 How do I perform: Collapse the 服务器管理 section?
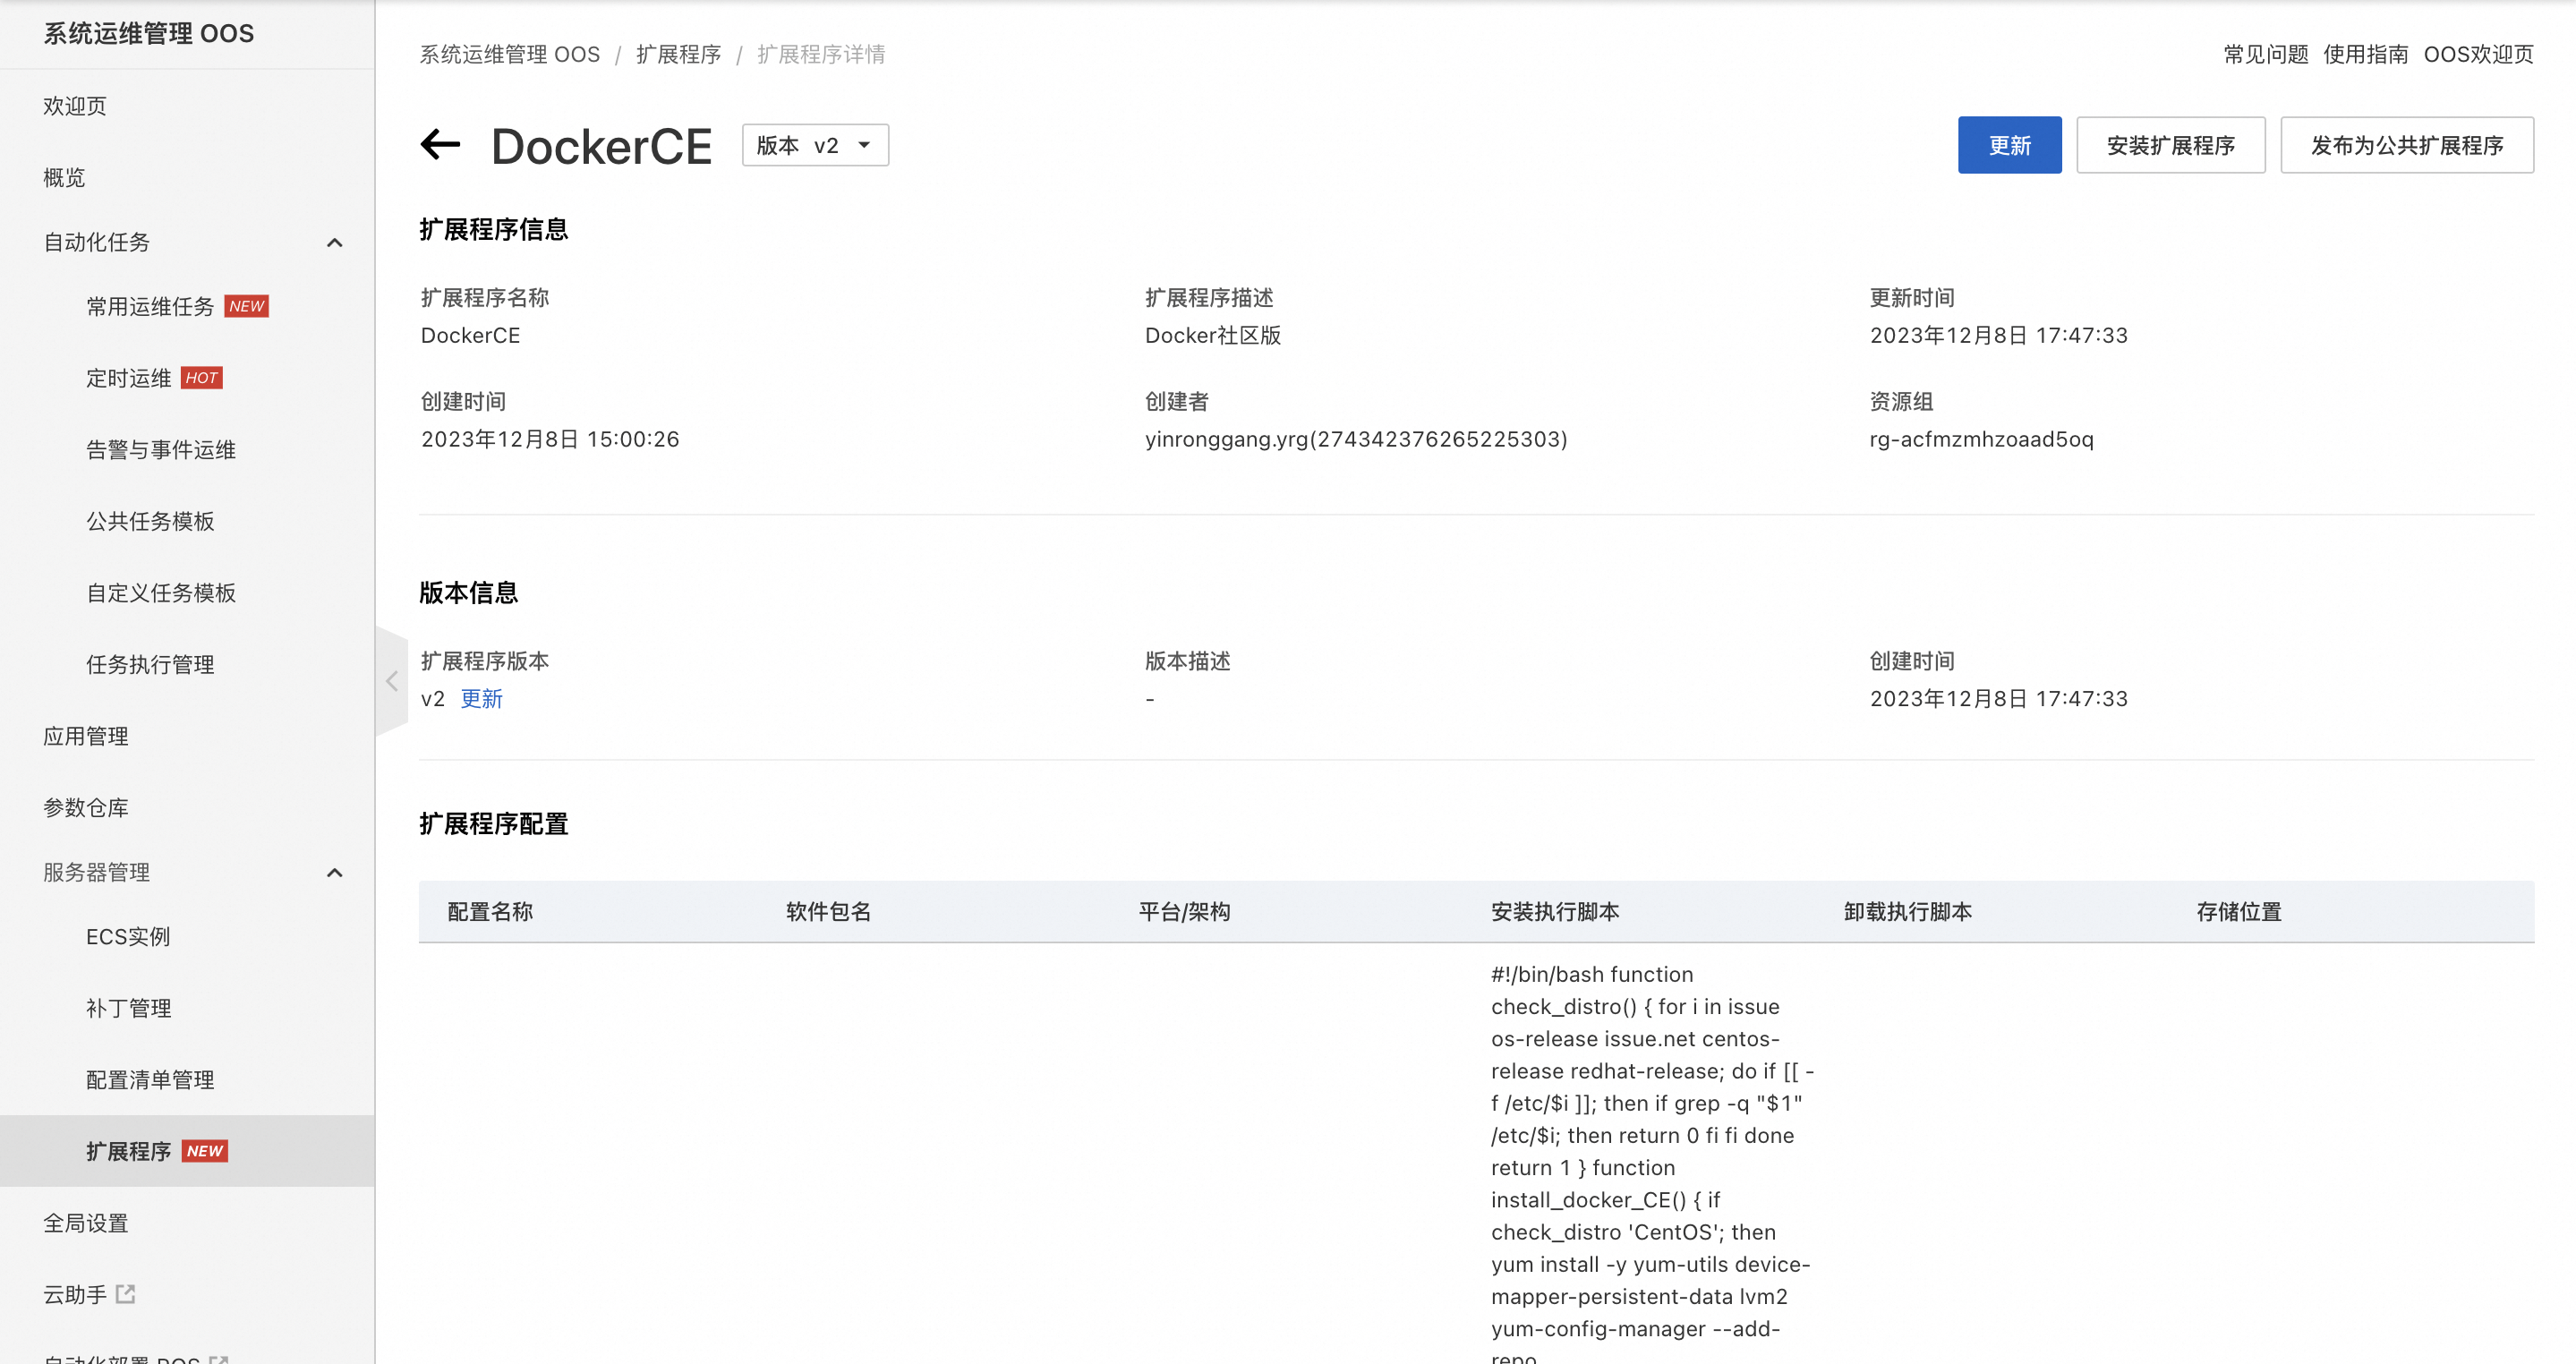[335, 873]
